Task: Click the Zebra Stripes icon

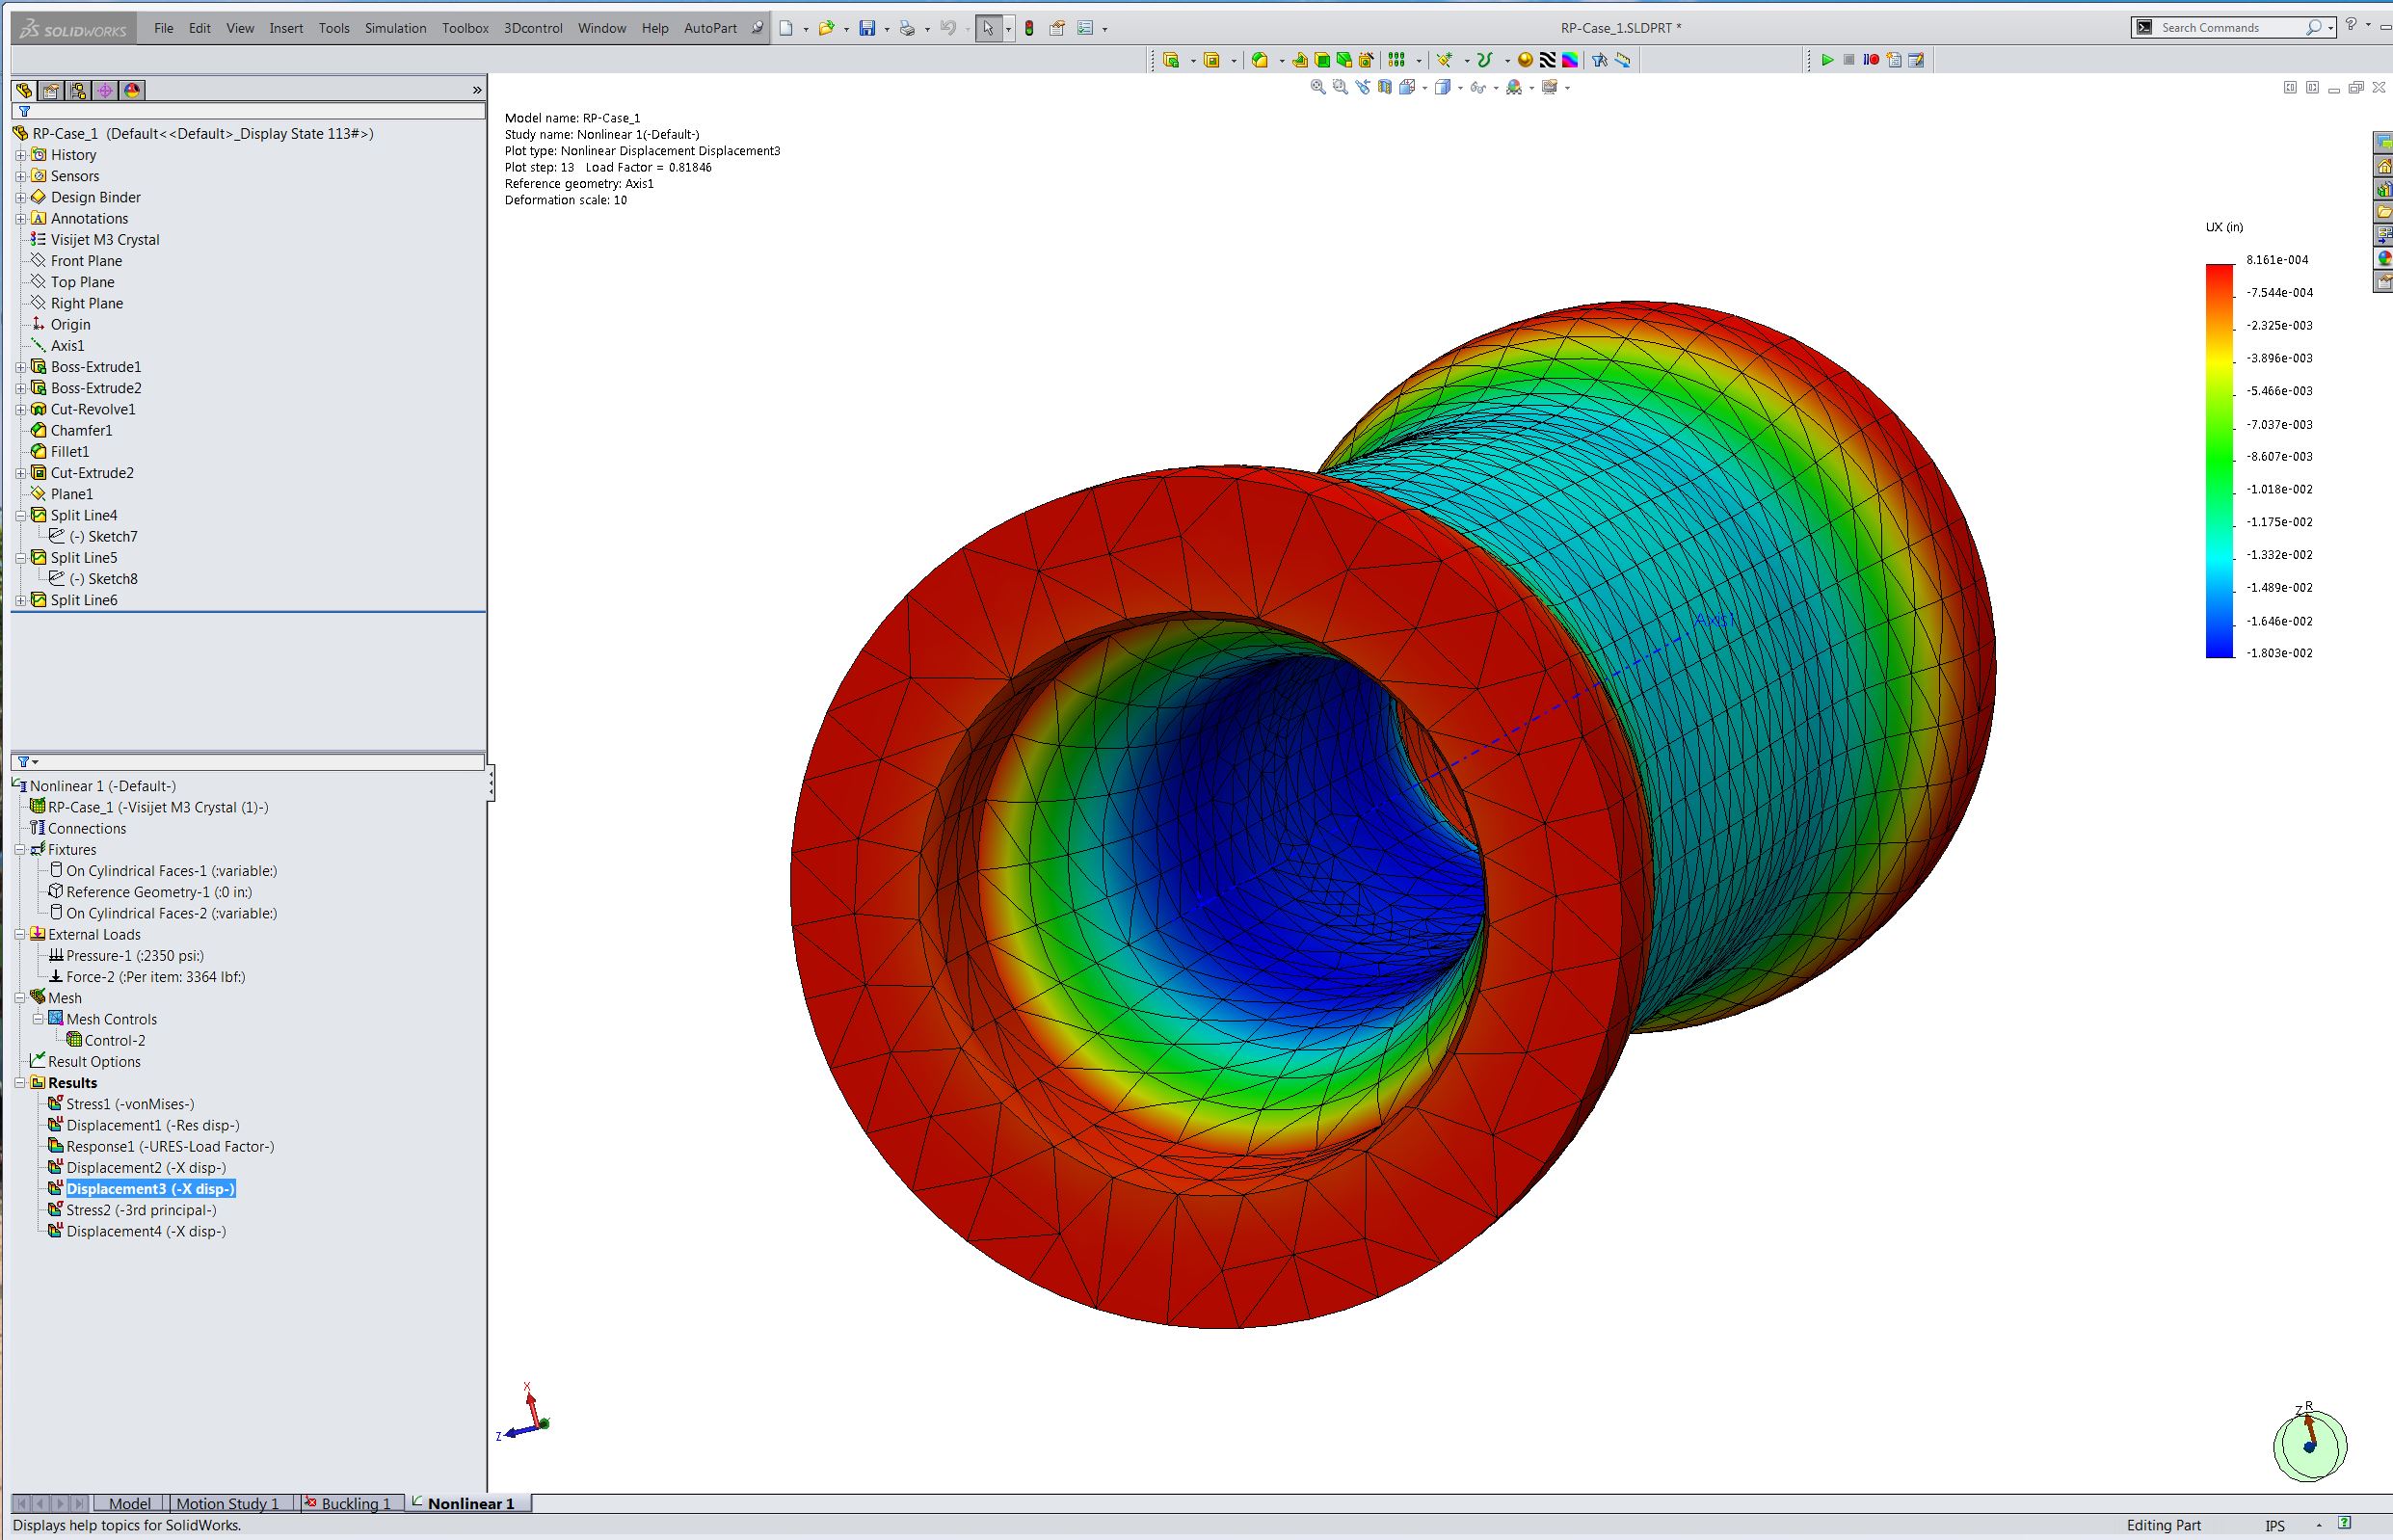Action: (1548, 60)
